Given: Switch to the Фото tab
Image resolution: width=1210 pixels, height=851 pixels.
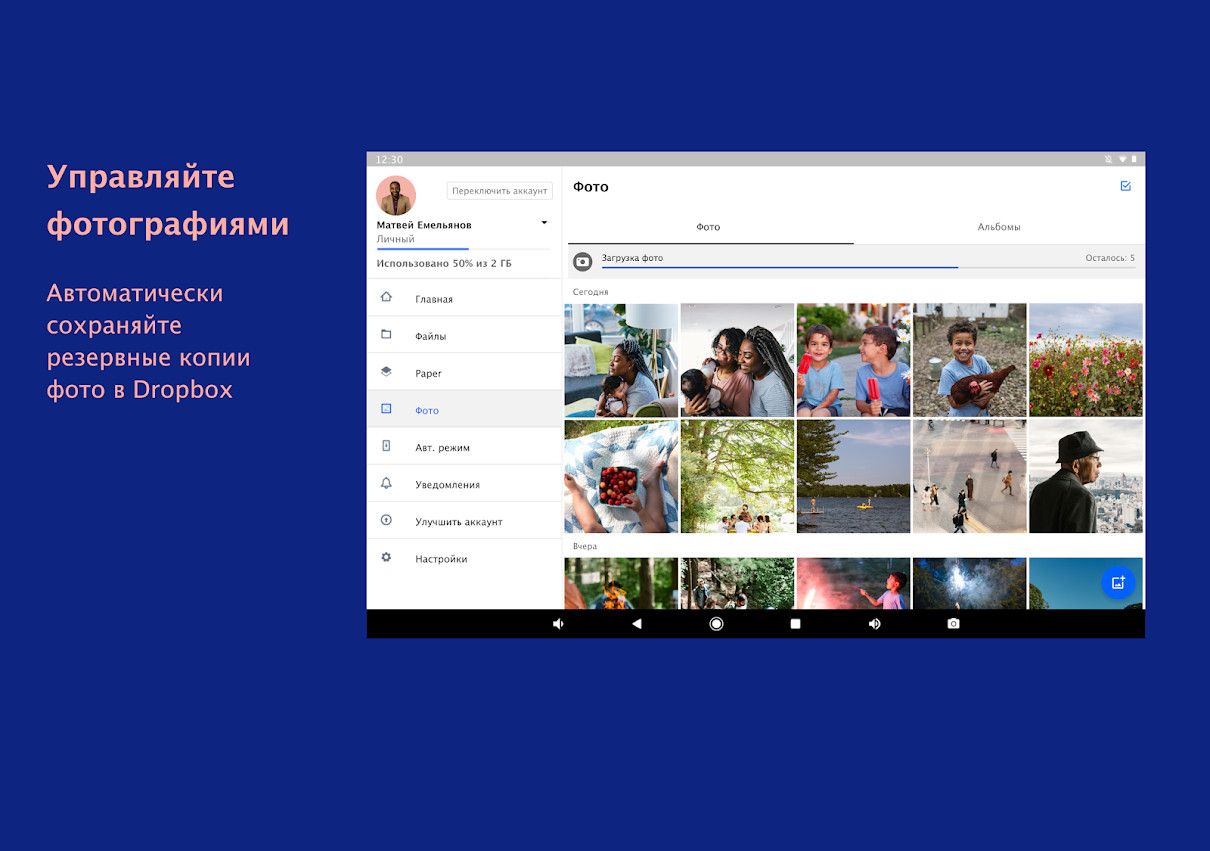Looking at the screenshot, I should 708,227.
